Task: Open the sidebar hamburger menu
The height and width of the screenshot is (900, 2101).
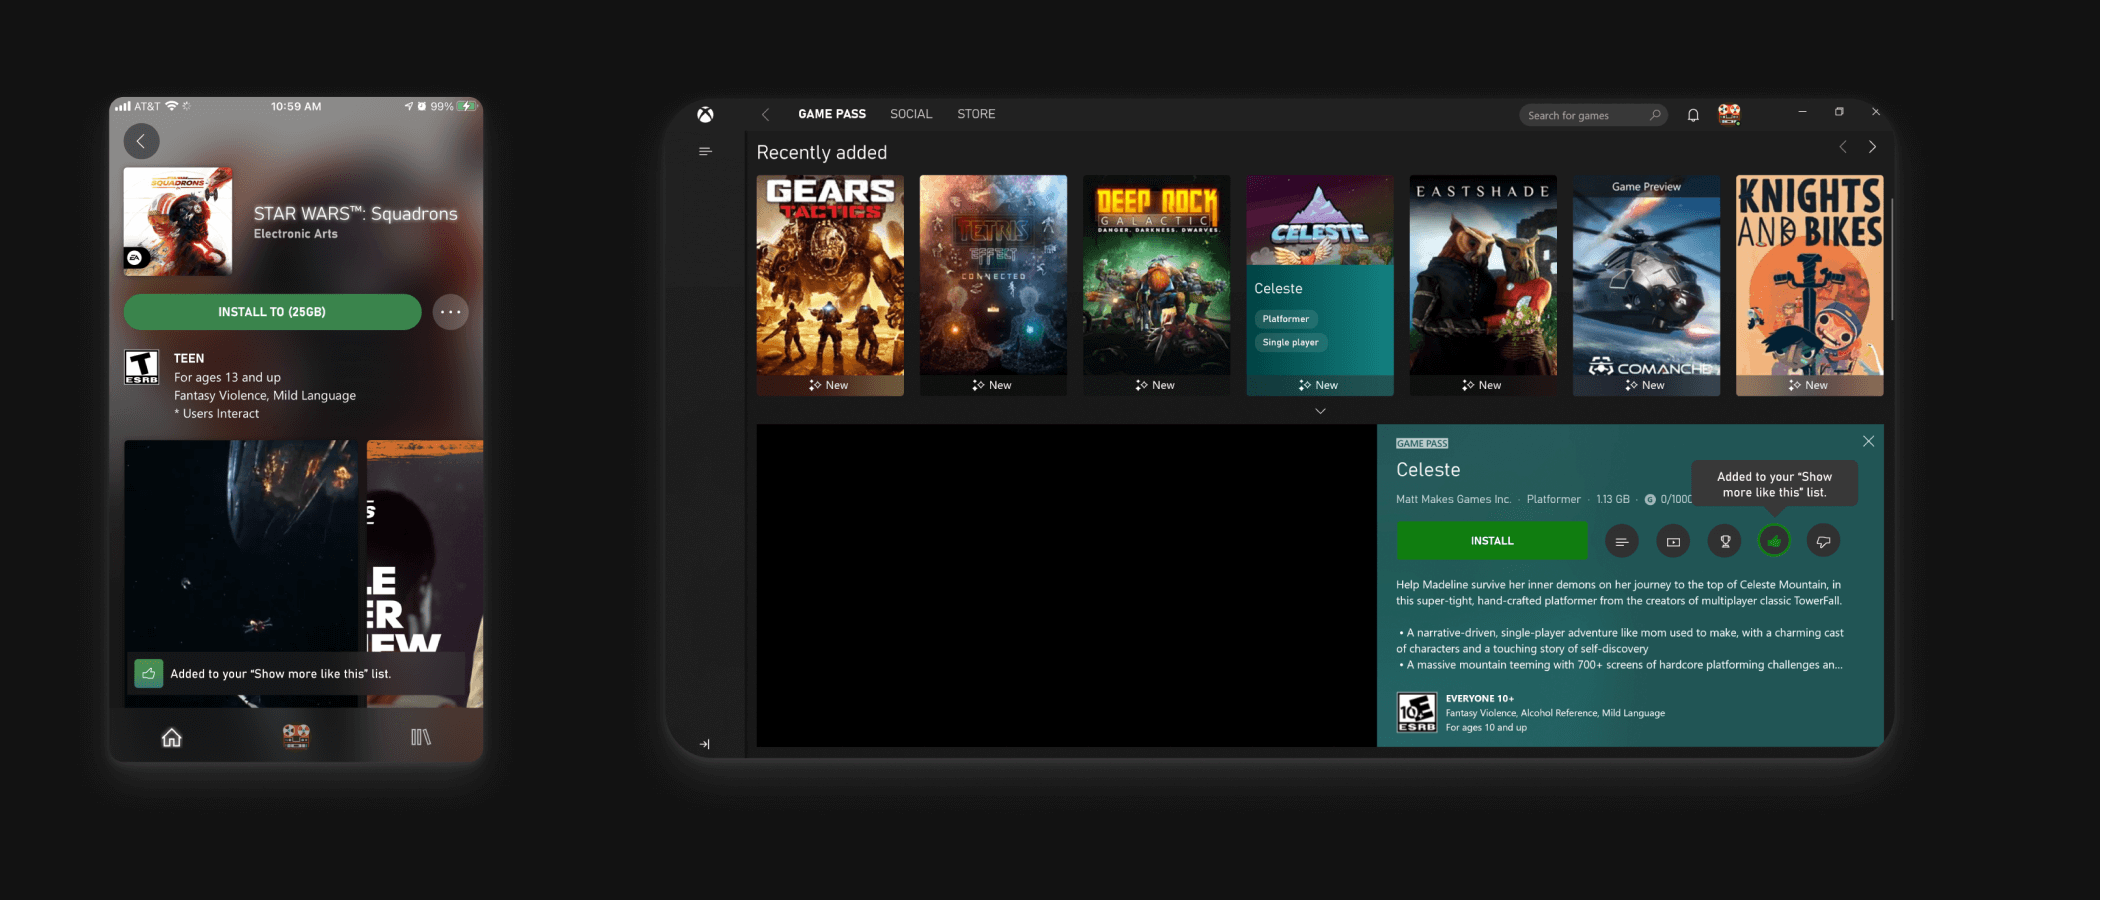Action: click(706, 150)
